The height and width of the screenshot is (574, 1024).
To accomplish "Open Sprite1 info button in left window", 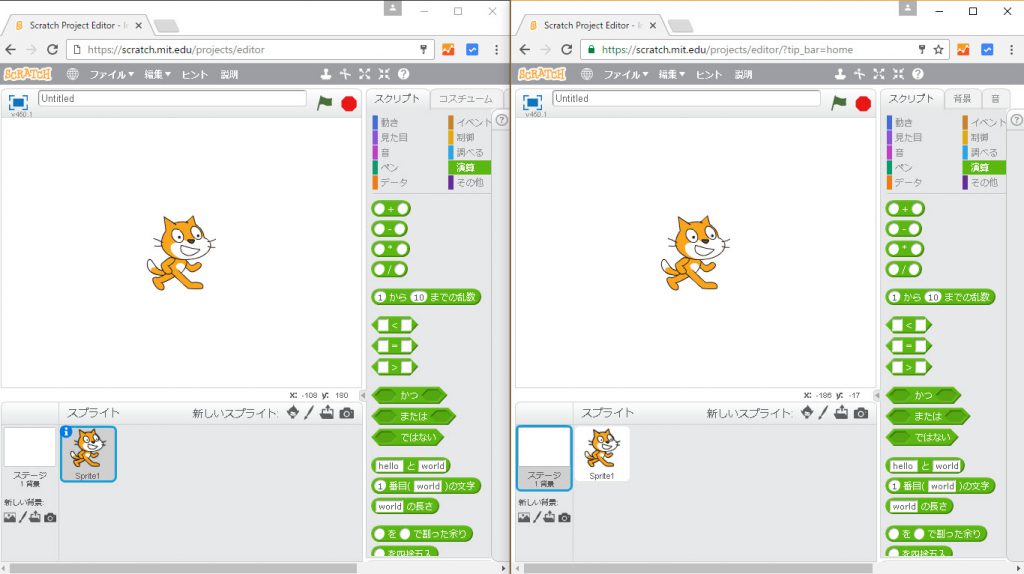I will click(x=66, y=432).
